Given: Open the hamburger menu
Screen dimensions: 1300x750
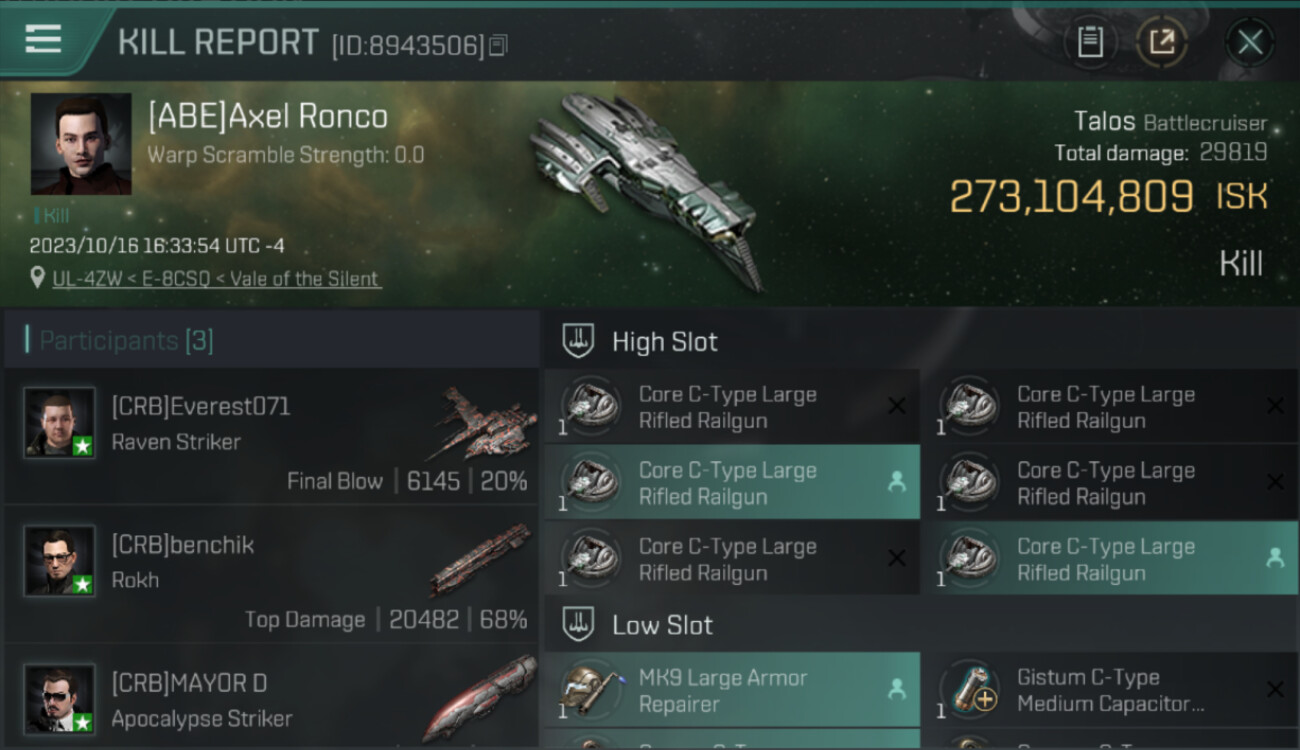Looking at the screenshot, I should [x=43, y=39].
